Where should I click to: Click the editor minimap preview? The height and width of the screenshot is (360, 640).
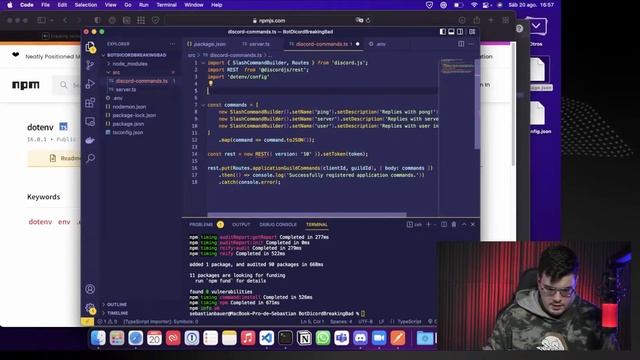(x=457, y=67)
